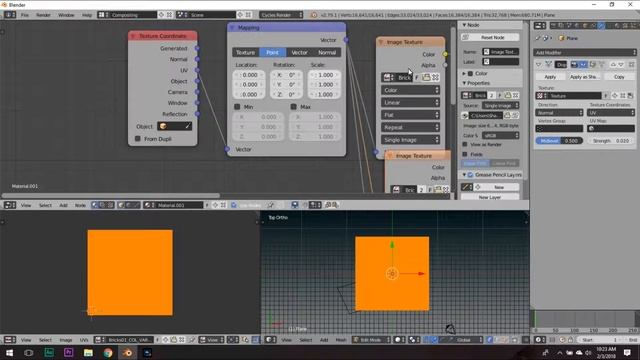
Task: Unlink image X icon in first Image Texture node
Action: 436,78
